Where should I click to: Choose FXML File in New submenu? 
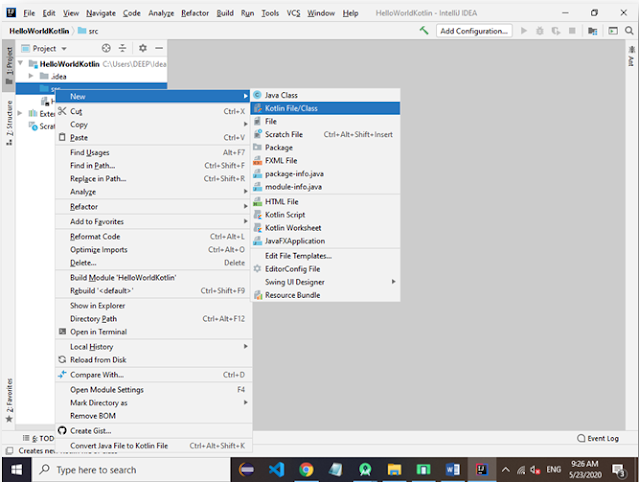325,161
